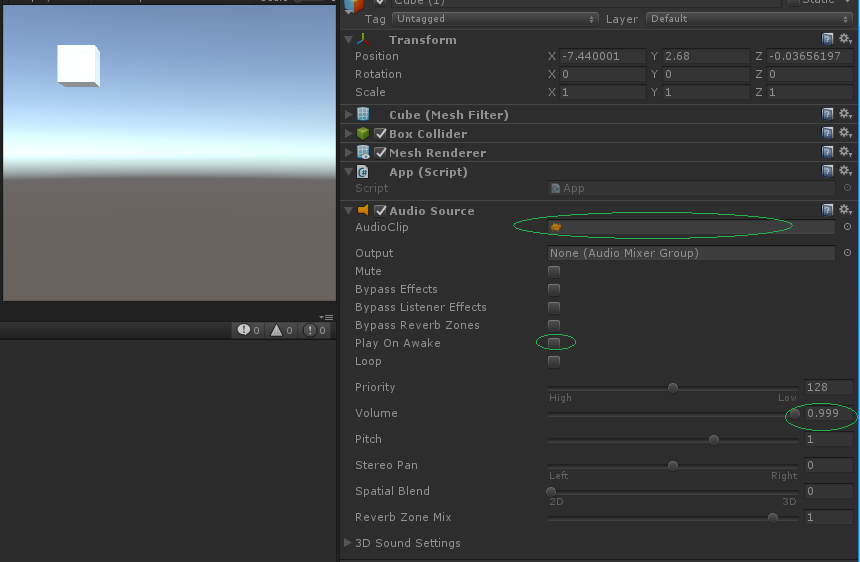Click the Script field object picker circle
This screenshot has width=860, height=562.
click(847, 188)
